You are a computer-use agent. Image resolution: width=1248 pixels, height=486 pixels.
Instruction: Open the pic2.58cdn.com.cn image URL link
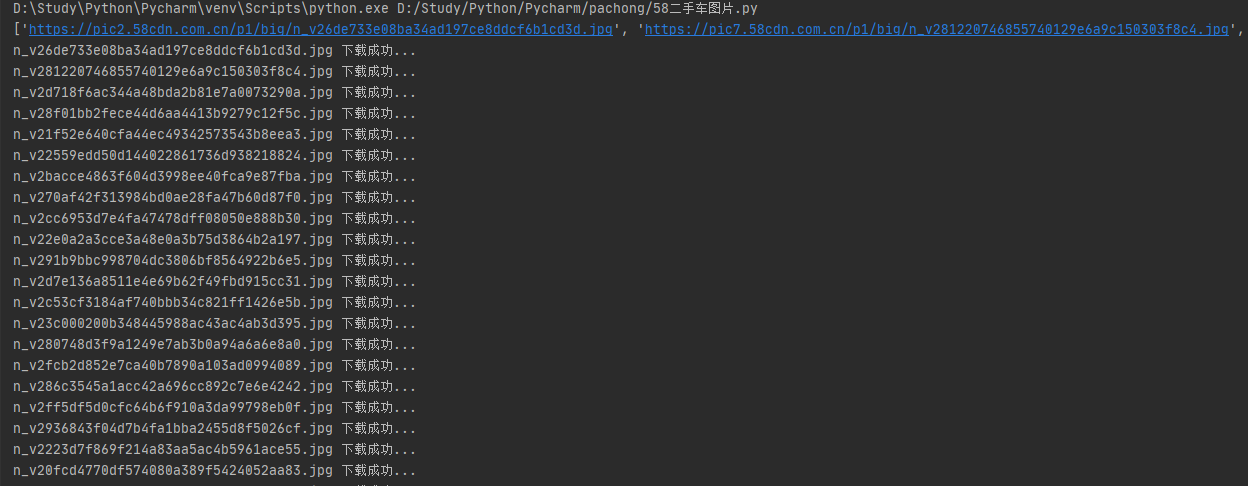click(x=320, y=30)
